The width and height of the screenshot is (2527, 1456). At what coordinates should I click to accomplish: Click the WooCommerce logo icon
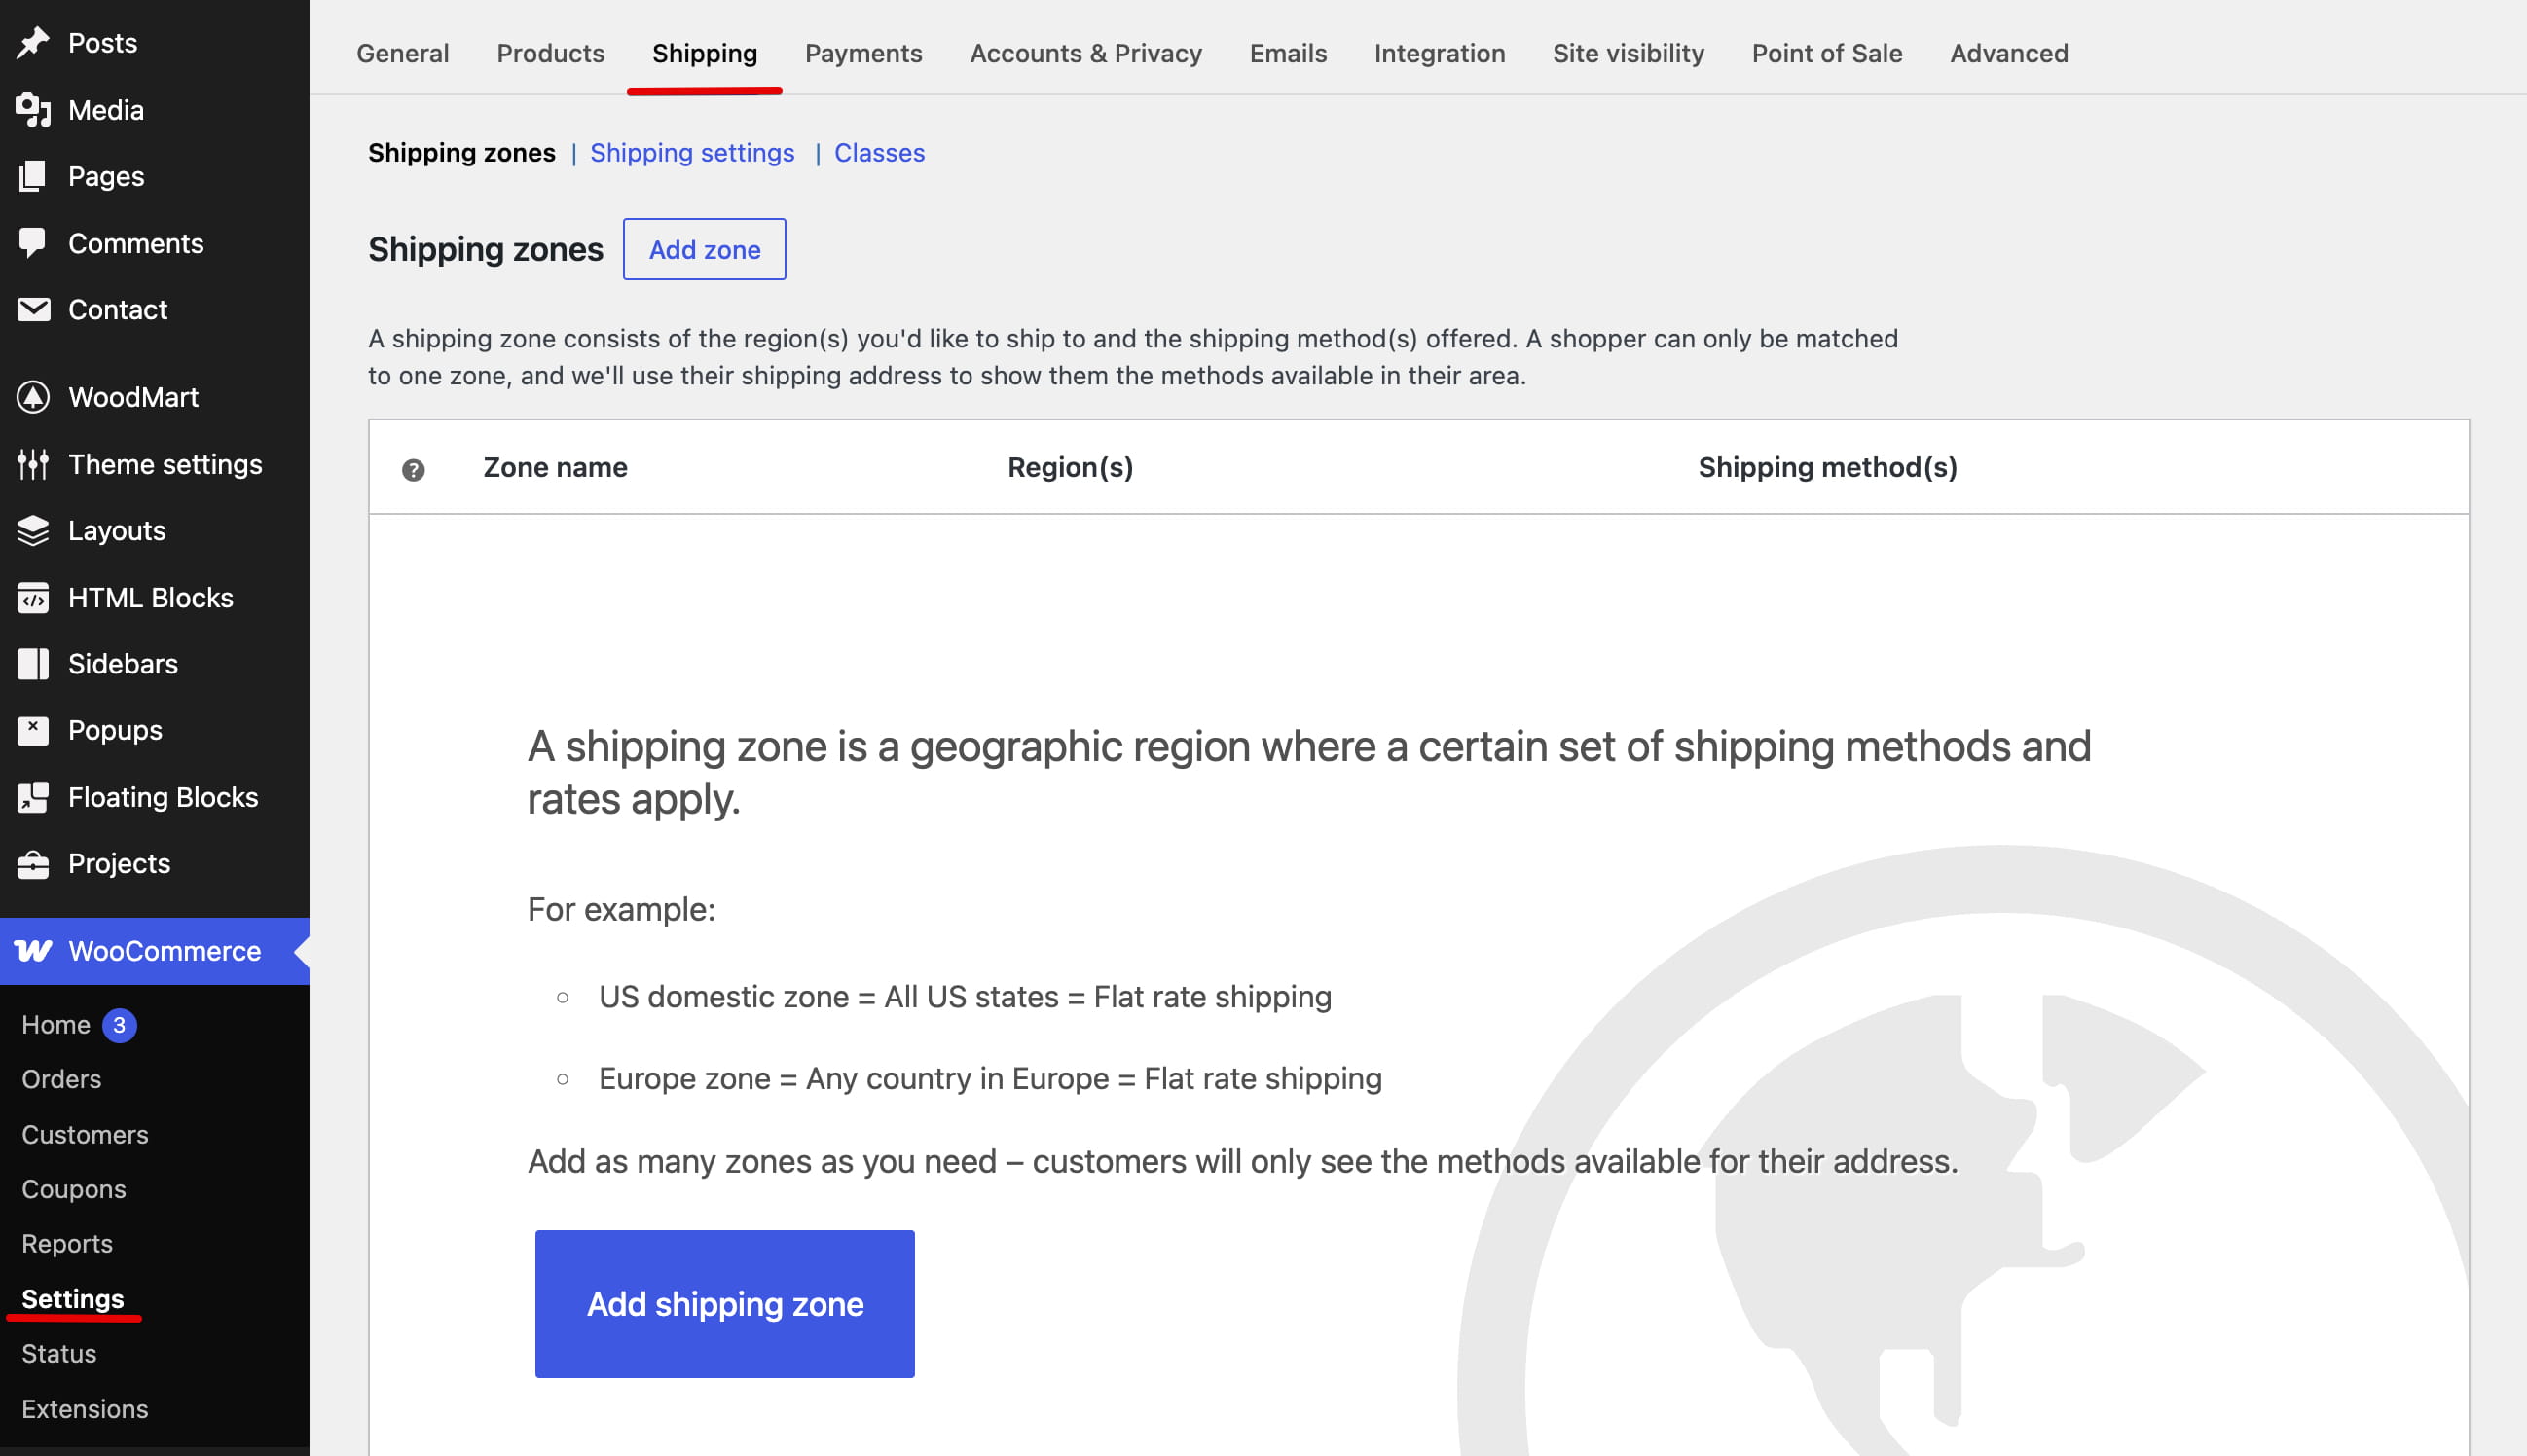(33, 951)
